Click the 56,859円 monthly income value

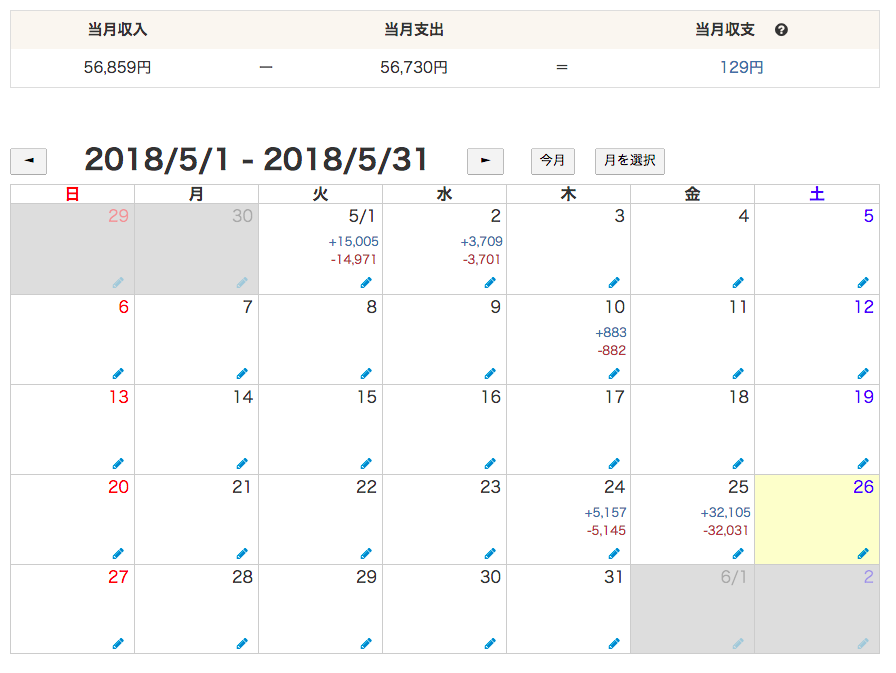point(117,67)
